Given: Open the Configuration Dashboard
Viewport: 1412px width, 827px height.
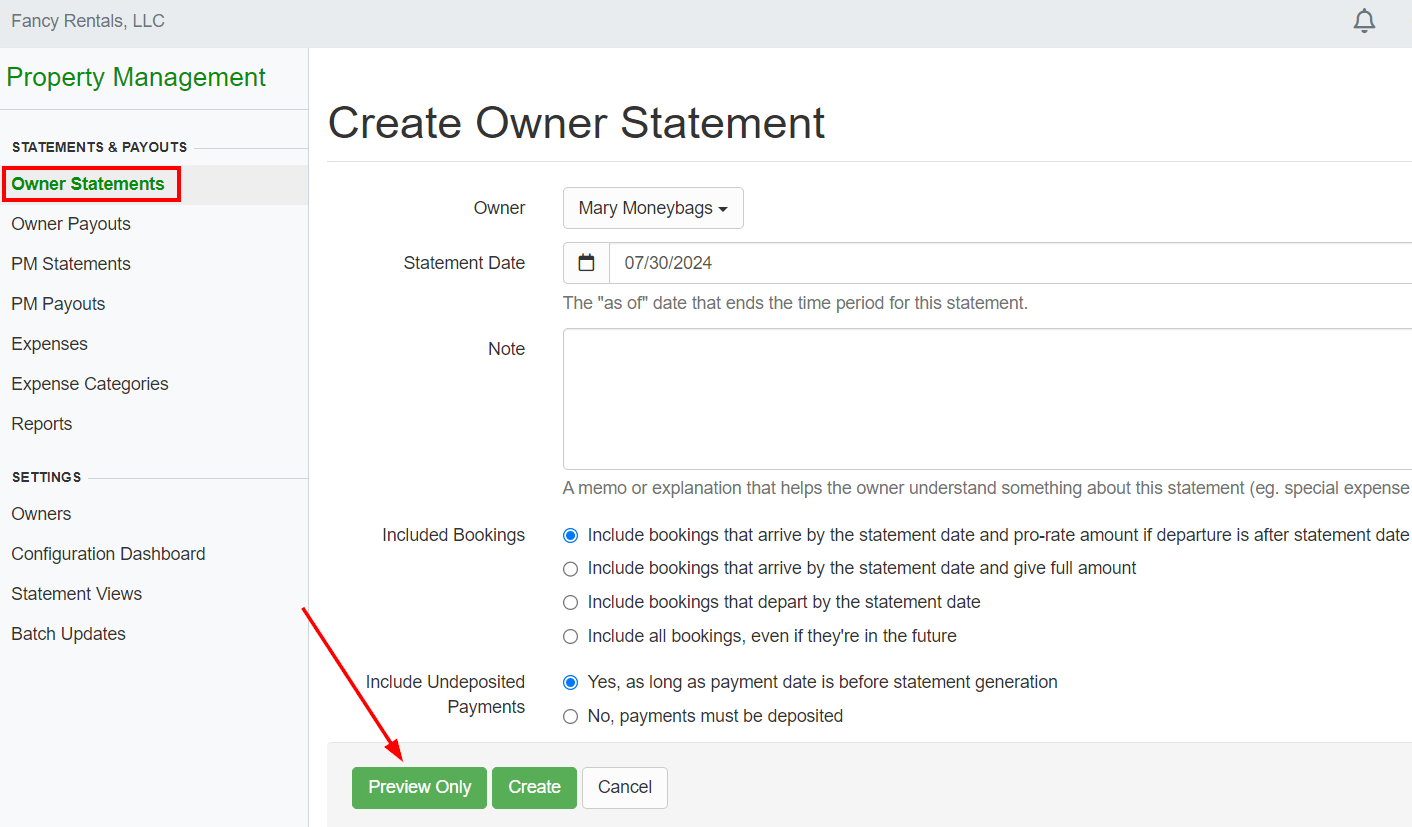Looking at the screenshot, I should [108, 554].
